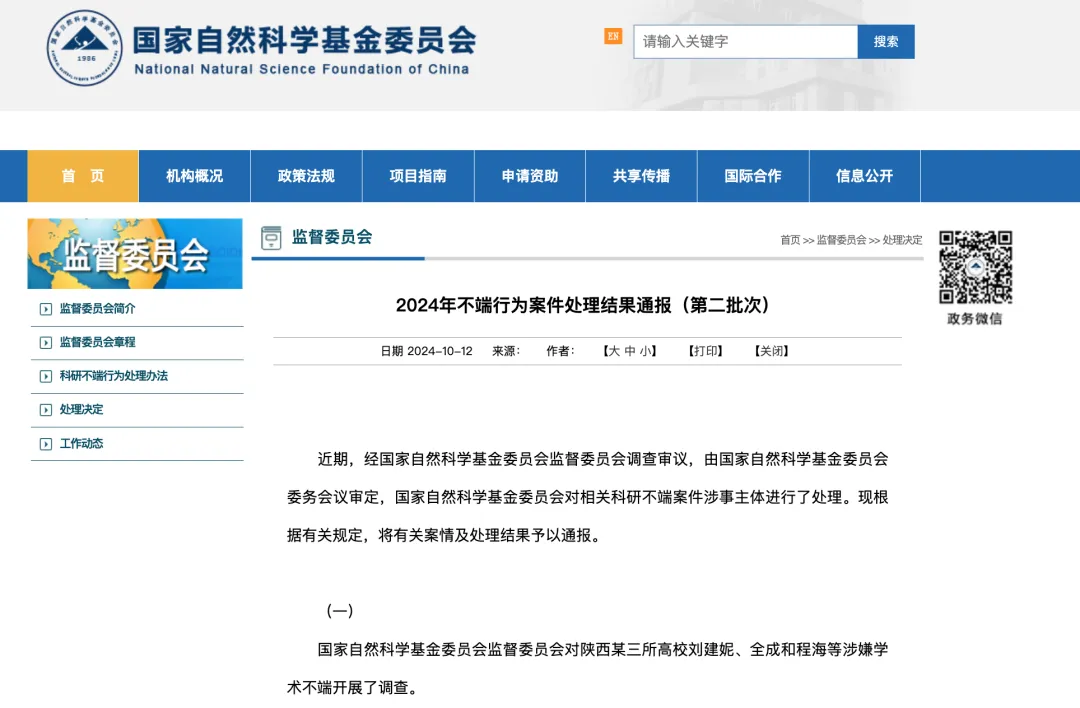The image size is (1080, 708).
Task: Open 处理决定 sidebar link
Action: [x=81, y=410]
